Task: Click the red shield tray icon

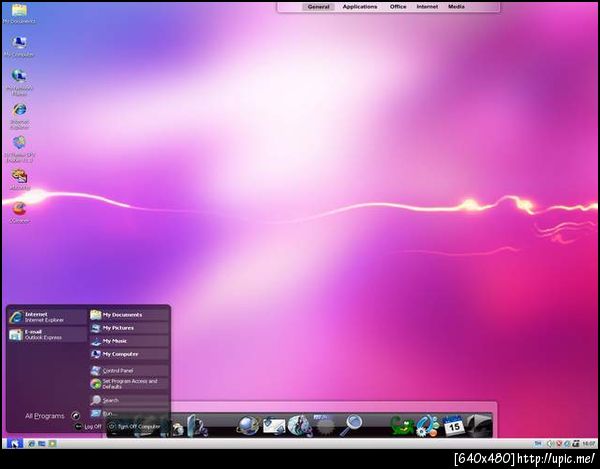Action: (x=559, y=444)
